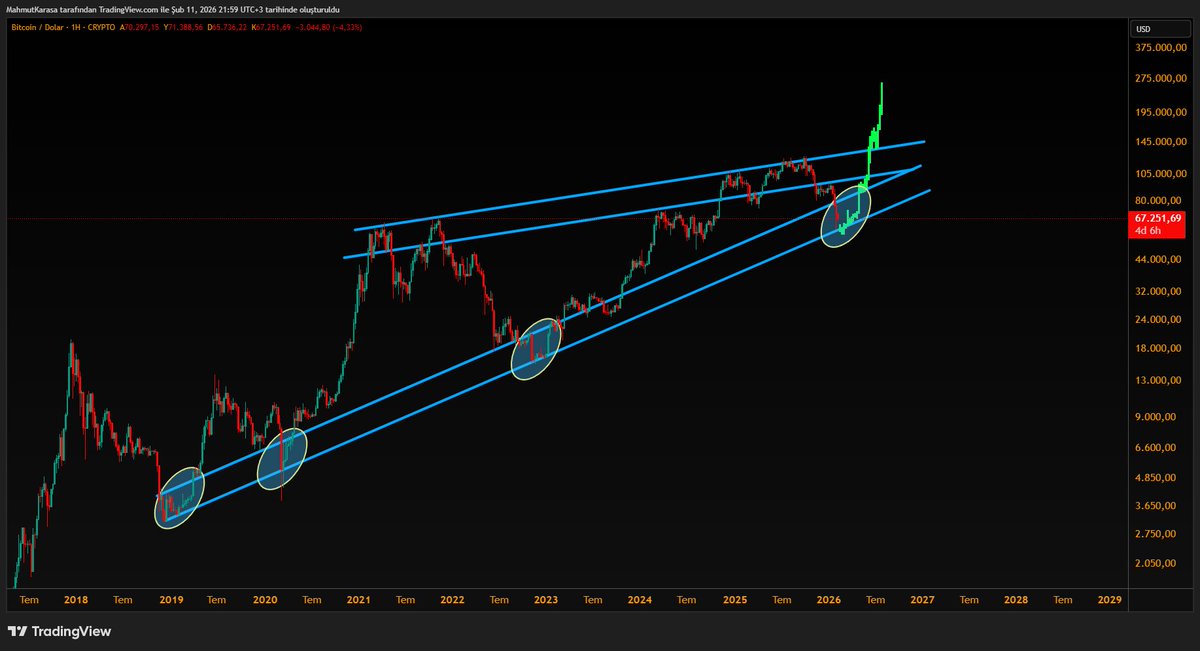This screenshot has height=651, width=1200.
Task: Click the 2026 label on time axis
Action: point(828,600)
